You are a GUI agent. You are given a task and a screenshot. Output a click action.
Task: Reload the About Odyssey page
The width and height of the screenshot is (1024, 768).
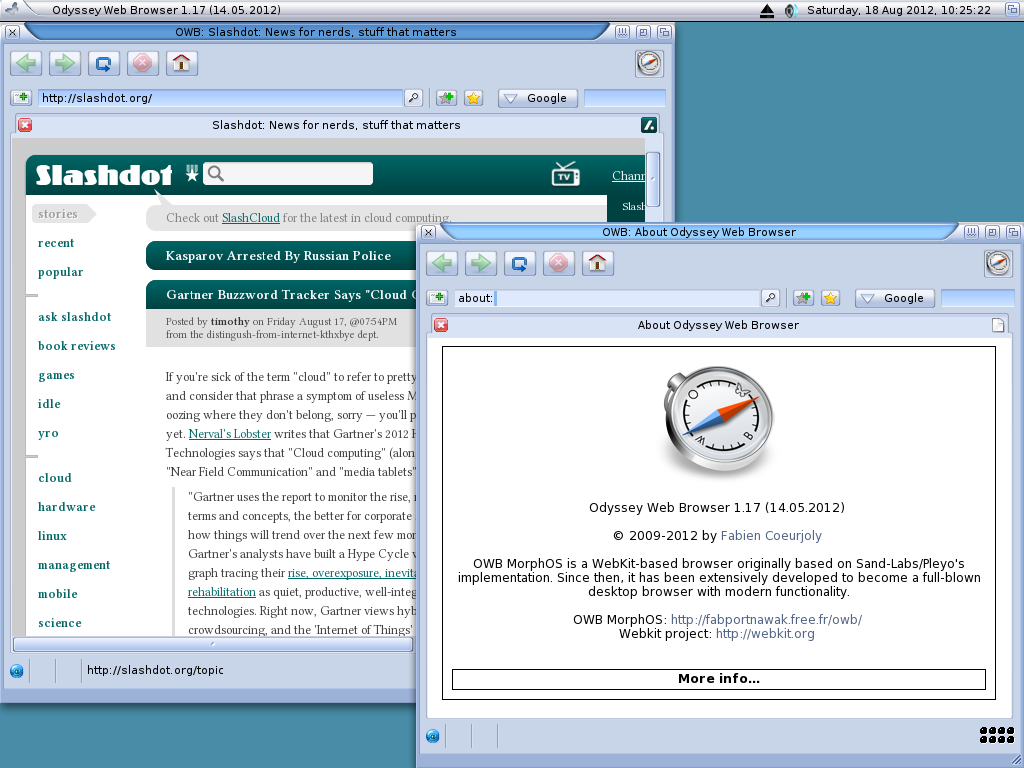[520, 263]
